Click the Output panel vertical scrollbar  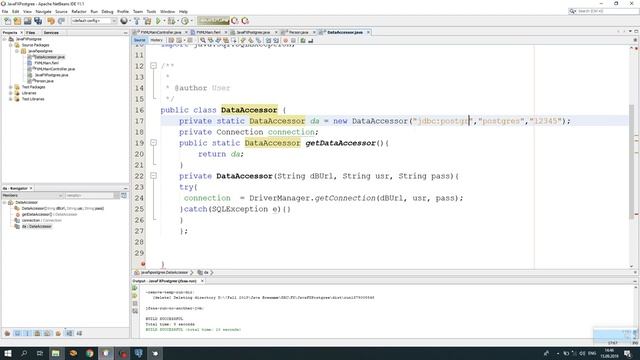635,310
